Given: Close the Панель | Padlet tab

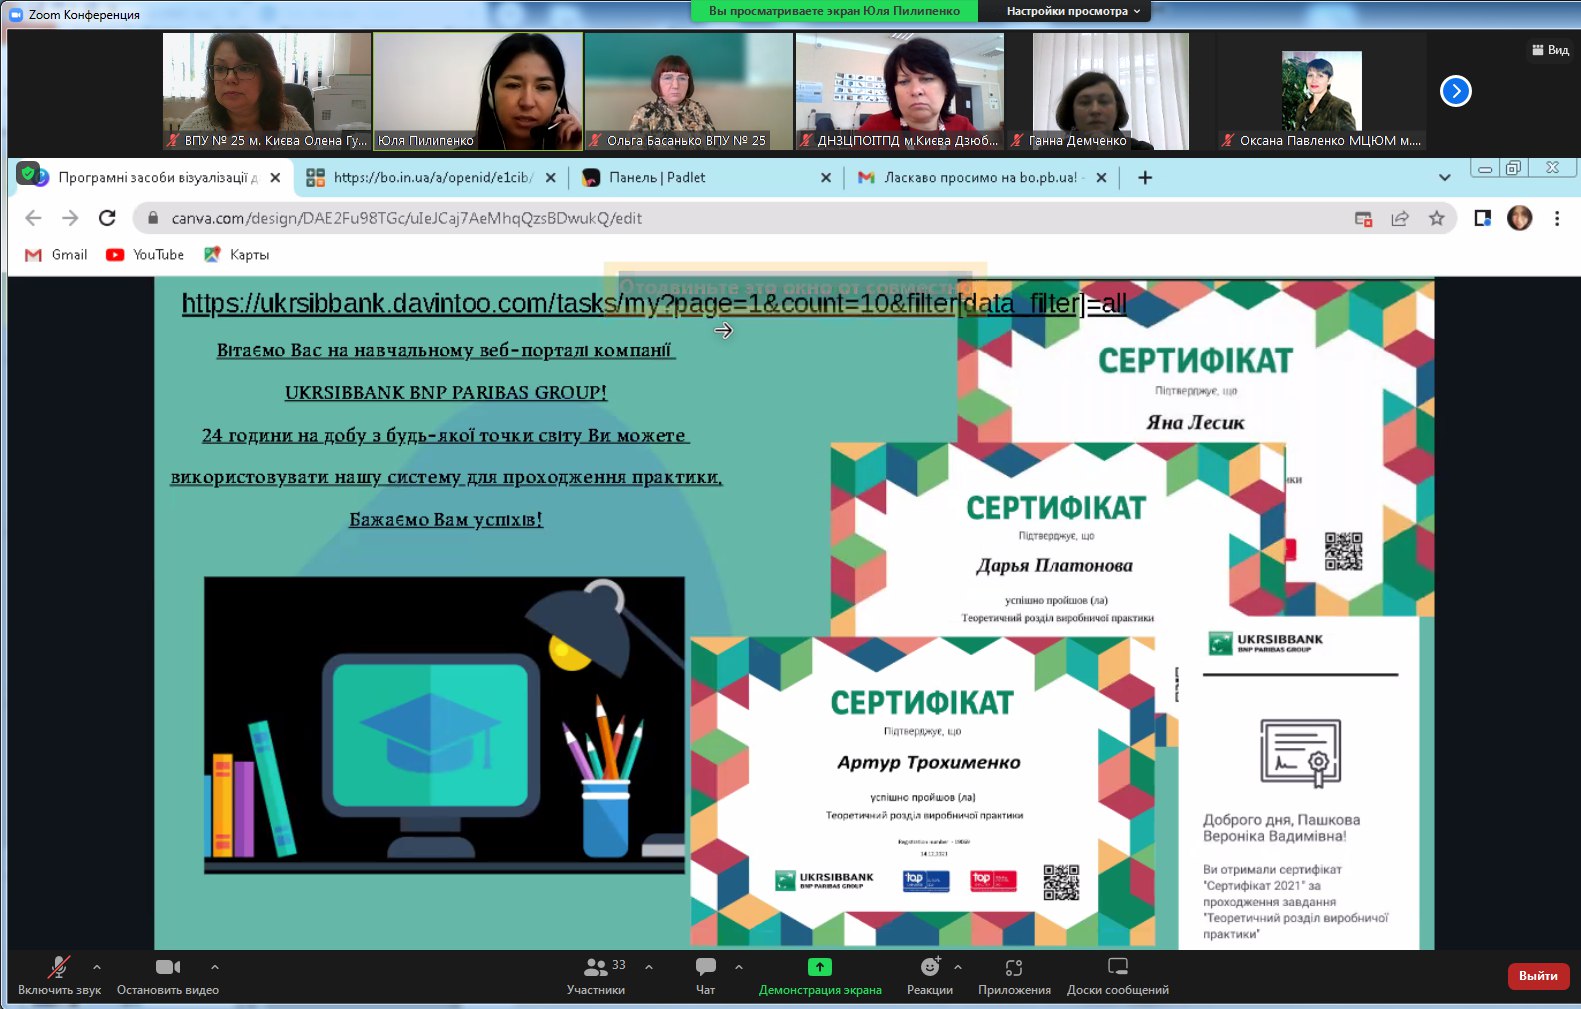Looking at the screenshot, I should [x=826, y=178].
